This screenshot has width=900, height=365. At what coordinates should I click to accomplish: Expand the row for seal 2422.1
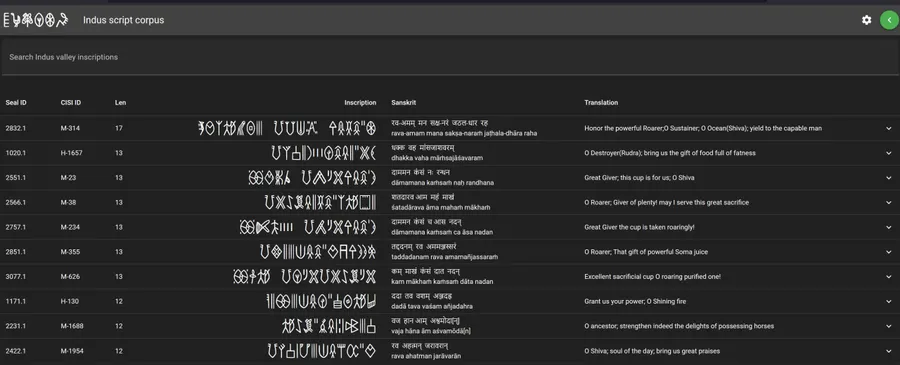889,351
